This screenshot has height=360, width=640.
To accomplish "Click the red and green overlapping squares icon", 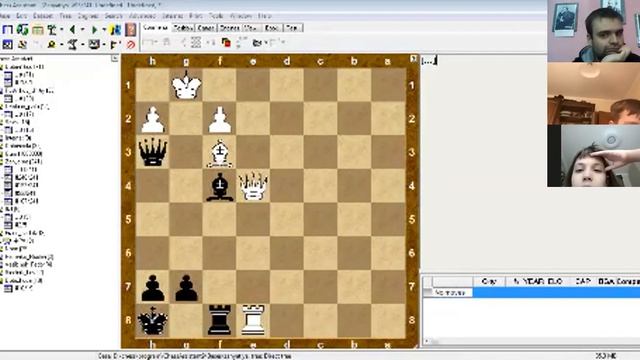I will point(226,42).
